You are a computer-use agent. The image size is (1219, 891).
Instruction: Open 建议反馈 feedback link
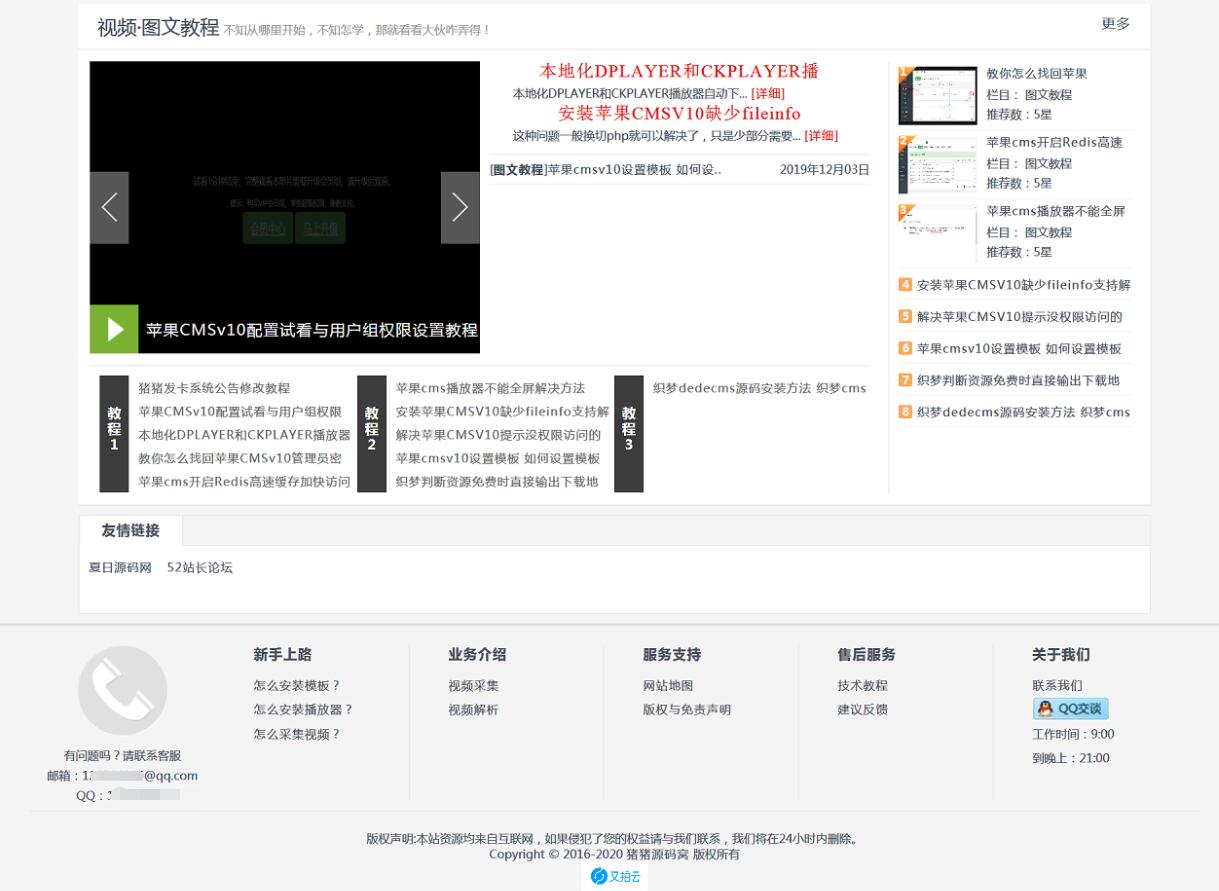pos(862,710)
